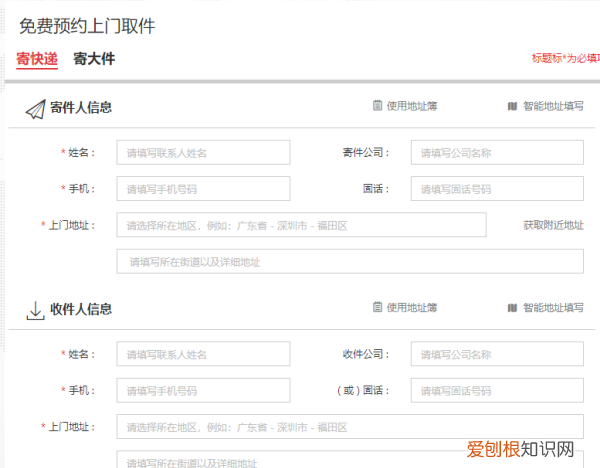Focus the sender 固话 input field
600x468 pixels.
[497, 188]
